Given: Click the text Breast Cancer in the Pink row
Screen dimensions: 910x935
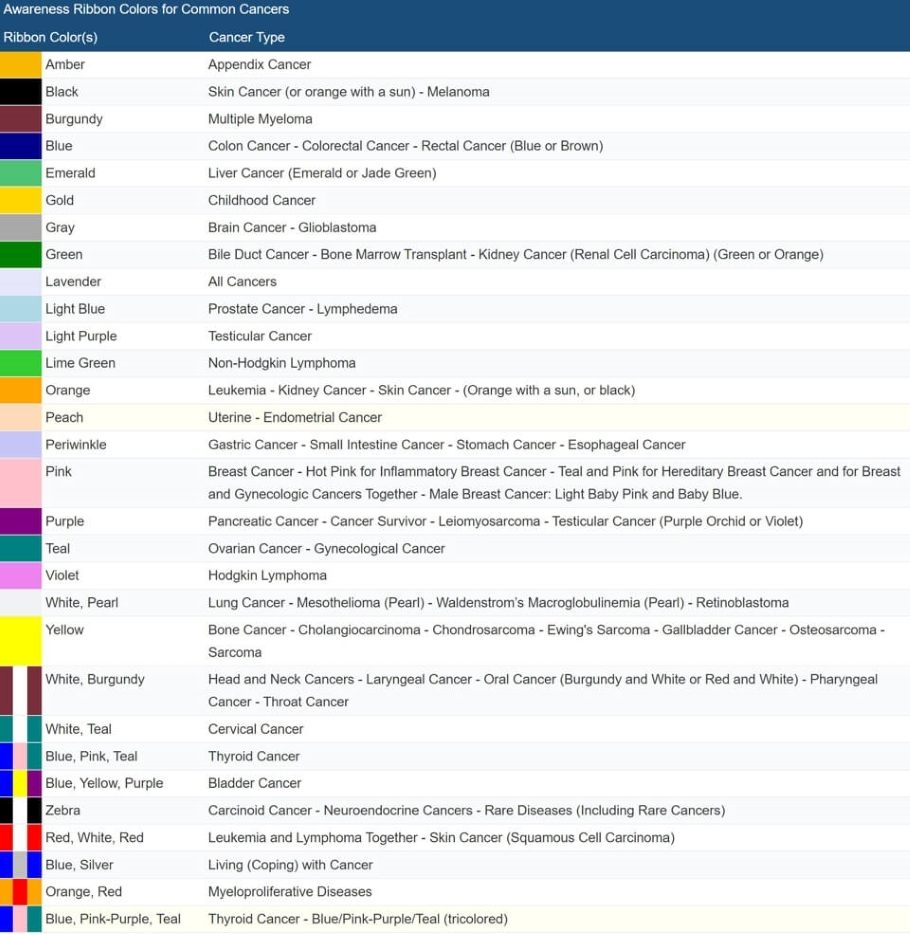Looking at the screenshot, I should [242, 471].
